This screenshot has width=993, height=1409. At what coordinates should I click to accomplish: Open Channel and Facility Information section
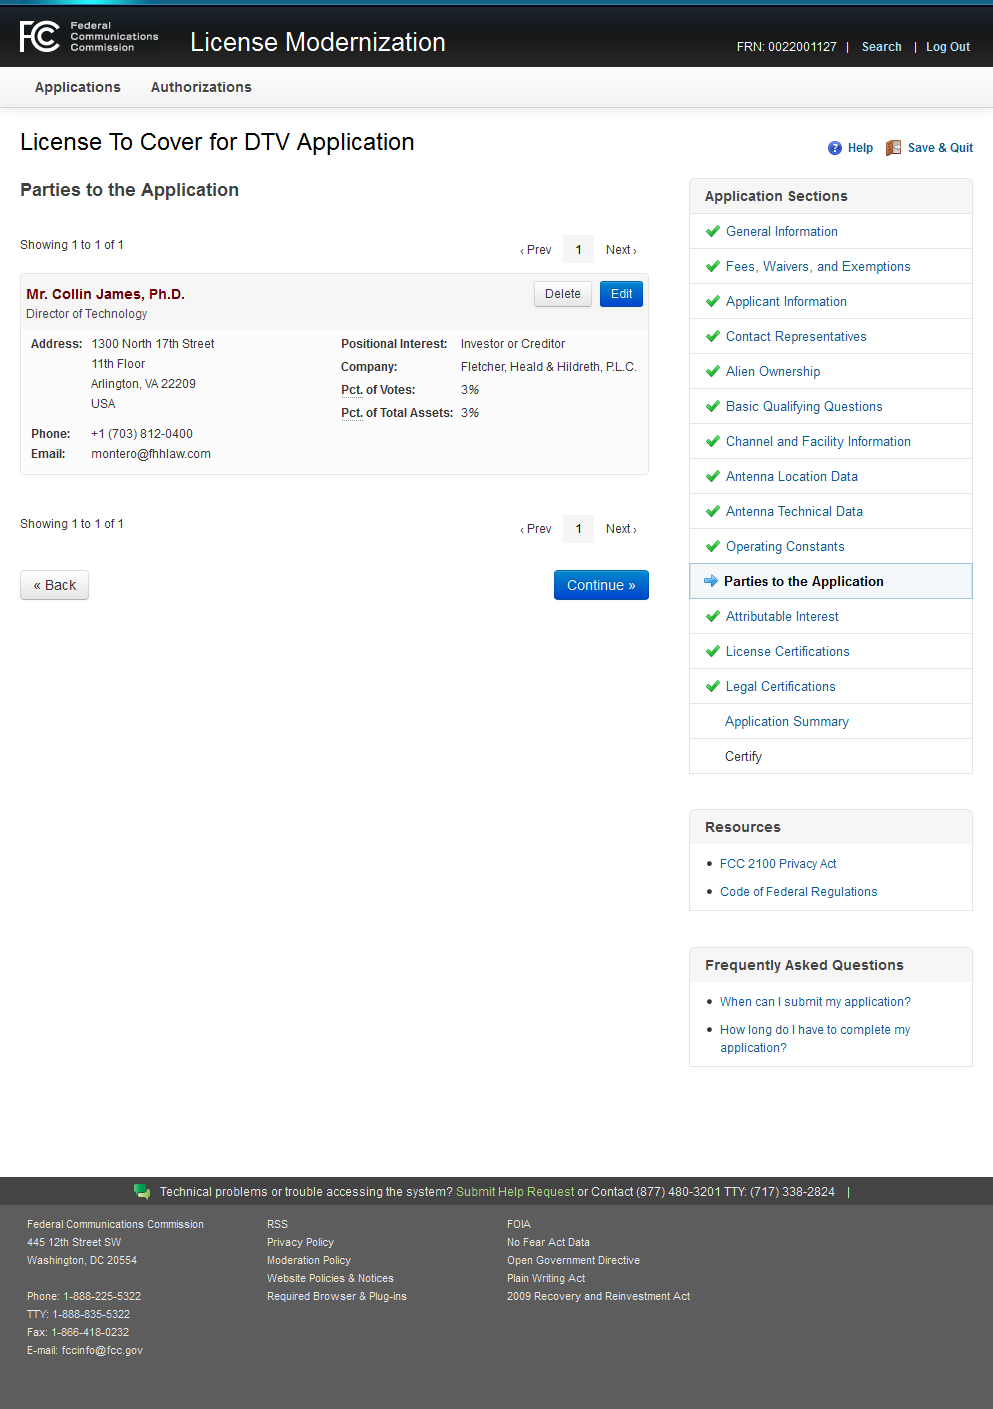coord(818,441)
